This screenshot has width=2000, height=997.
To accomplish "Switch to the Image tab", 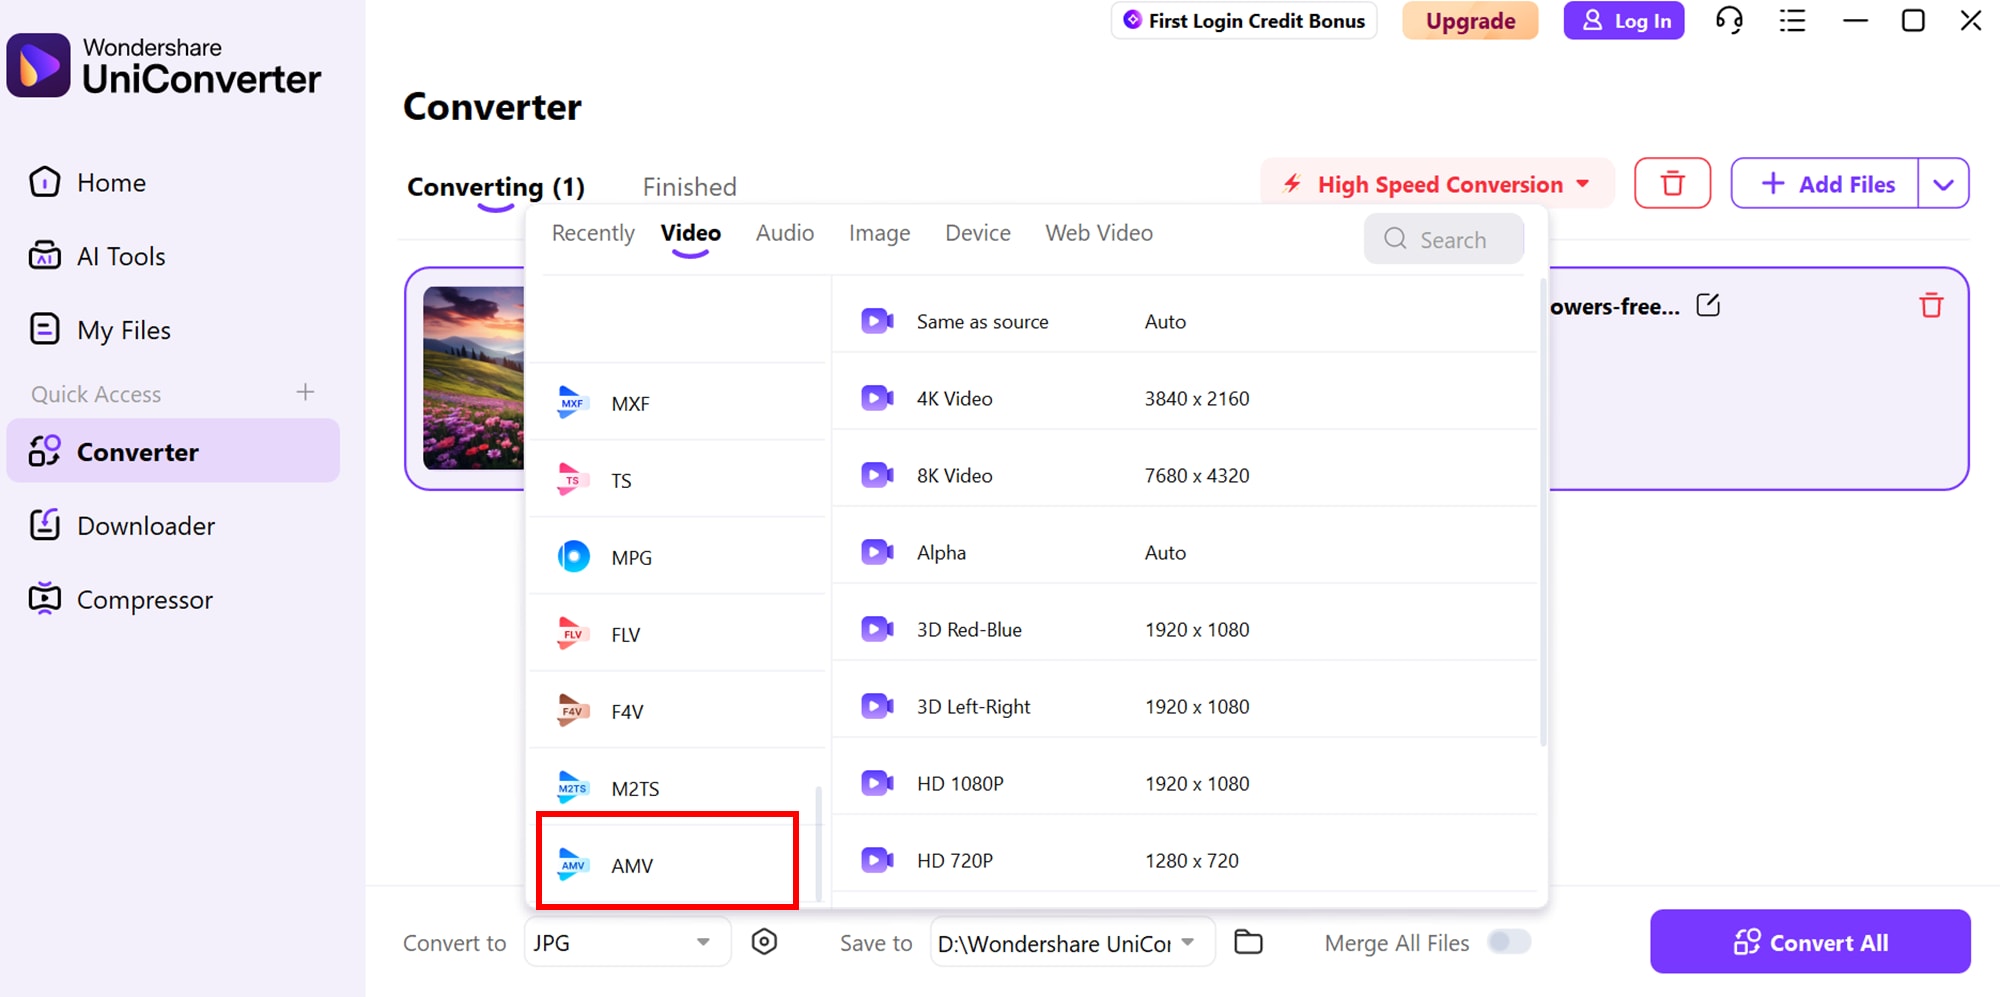I will coord(879,233).
